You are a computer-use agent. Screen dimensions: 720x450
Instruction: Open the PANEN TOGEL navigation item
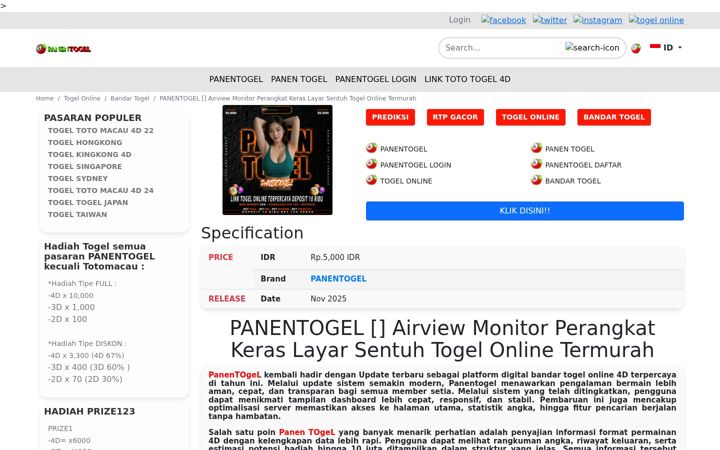coord(299,79)
